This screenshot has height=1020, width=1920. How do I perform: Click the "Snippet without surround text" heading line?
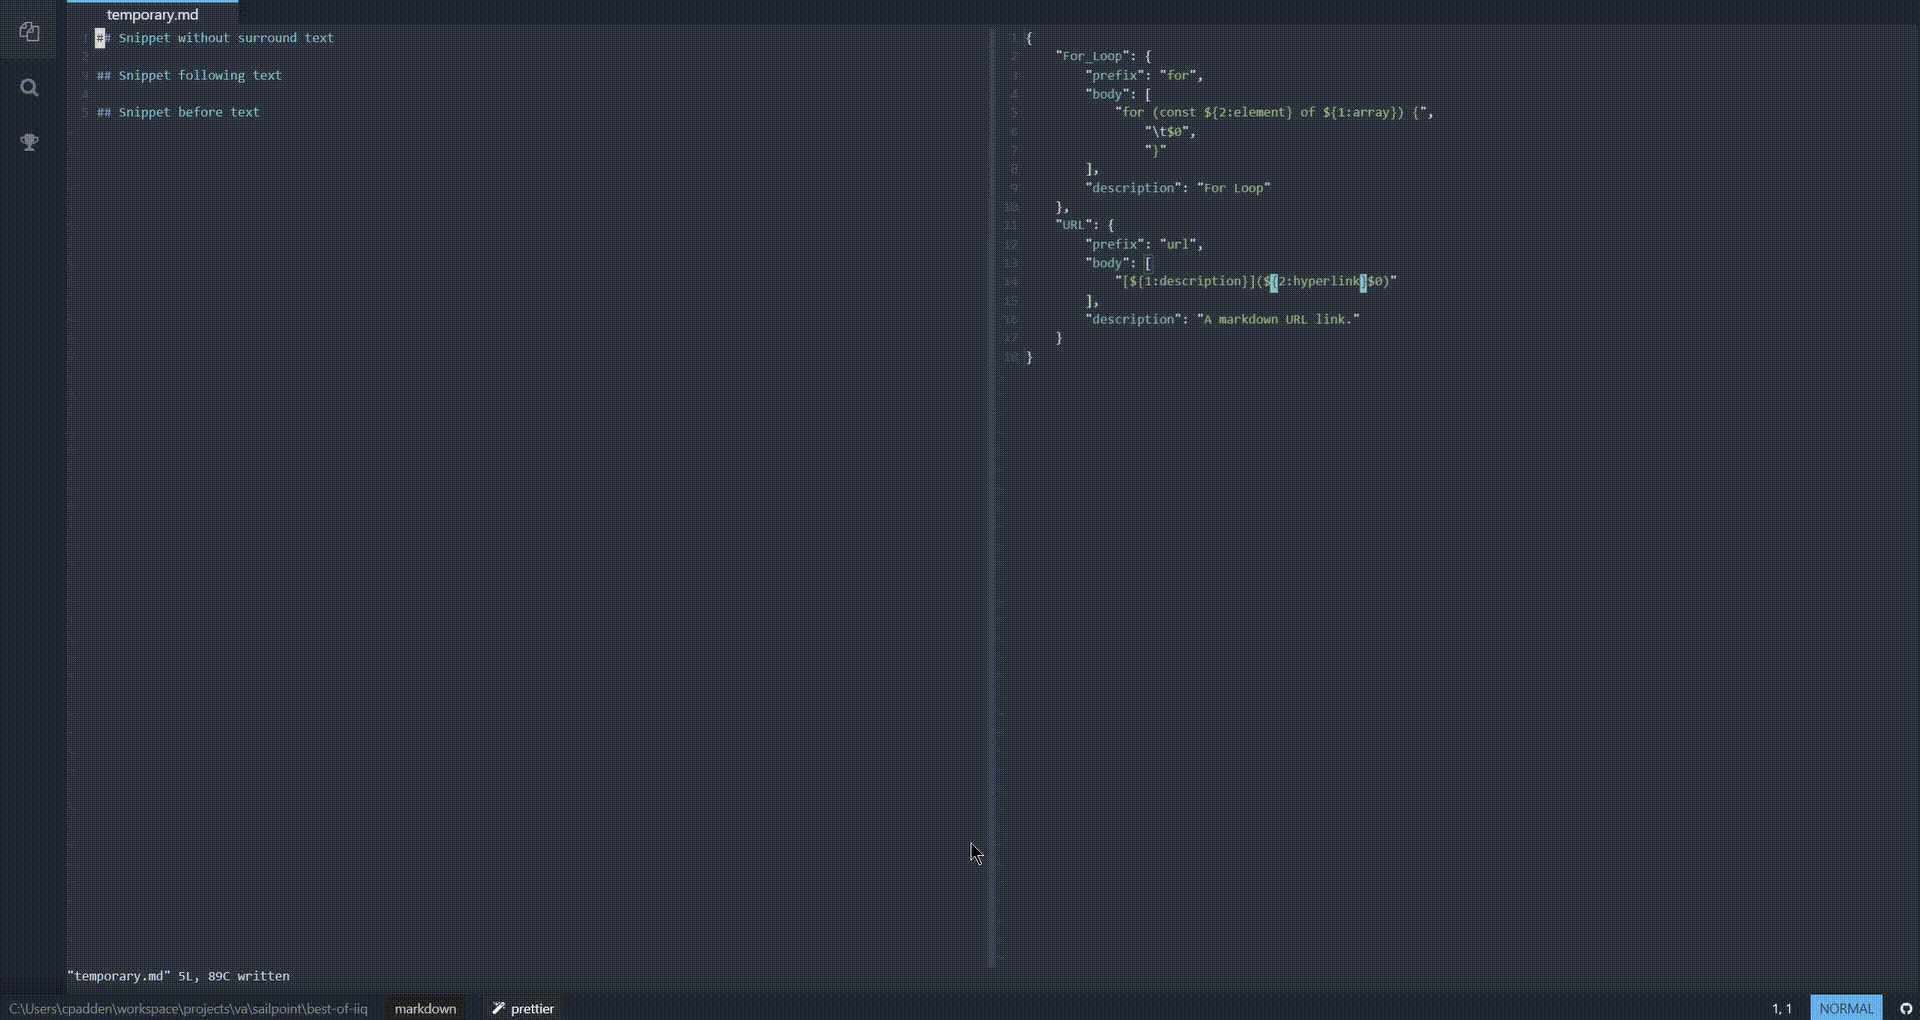coord(216,38)
